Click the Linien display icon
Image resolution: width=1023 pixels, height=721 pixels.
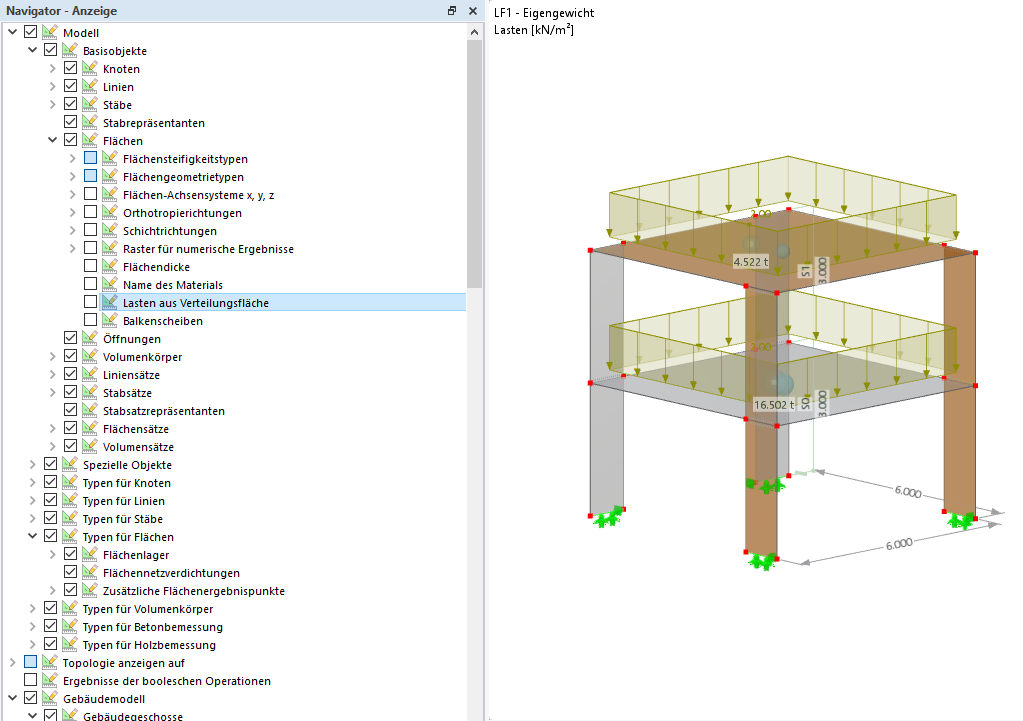pos(90,86)
